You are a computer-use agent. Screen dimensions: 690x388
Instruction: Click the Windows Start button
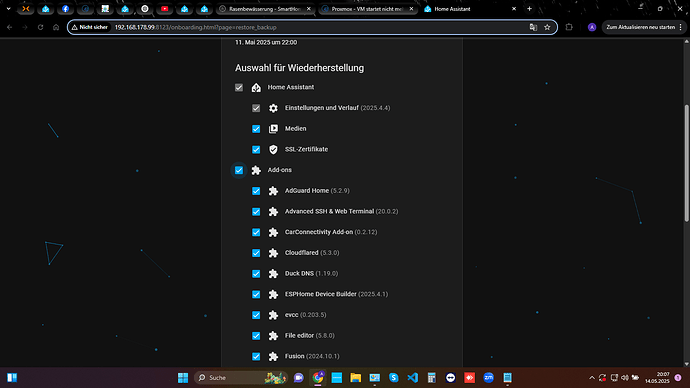tap(183, 377)
